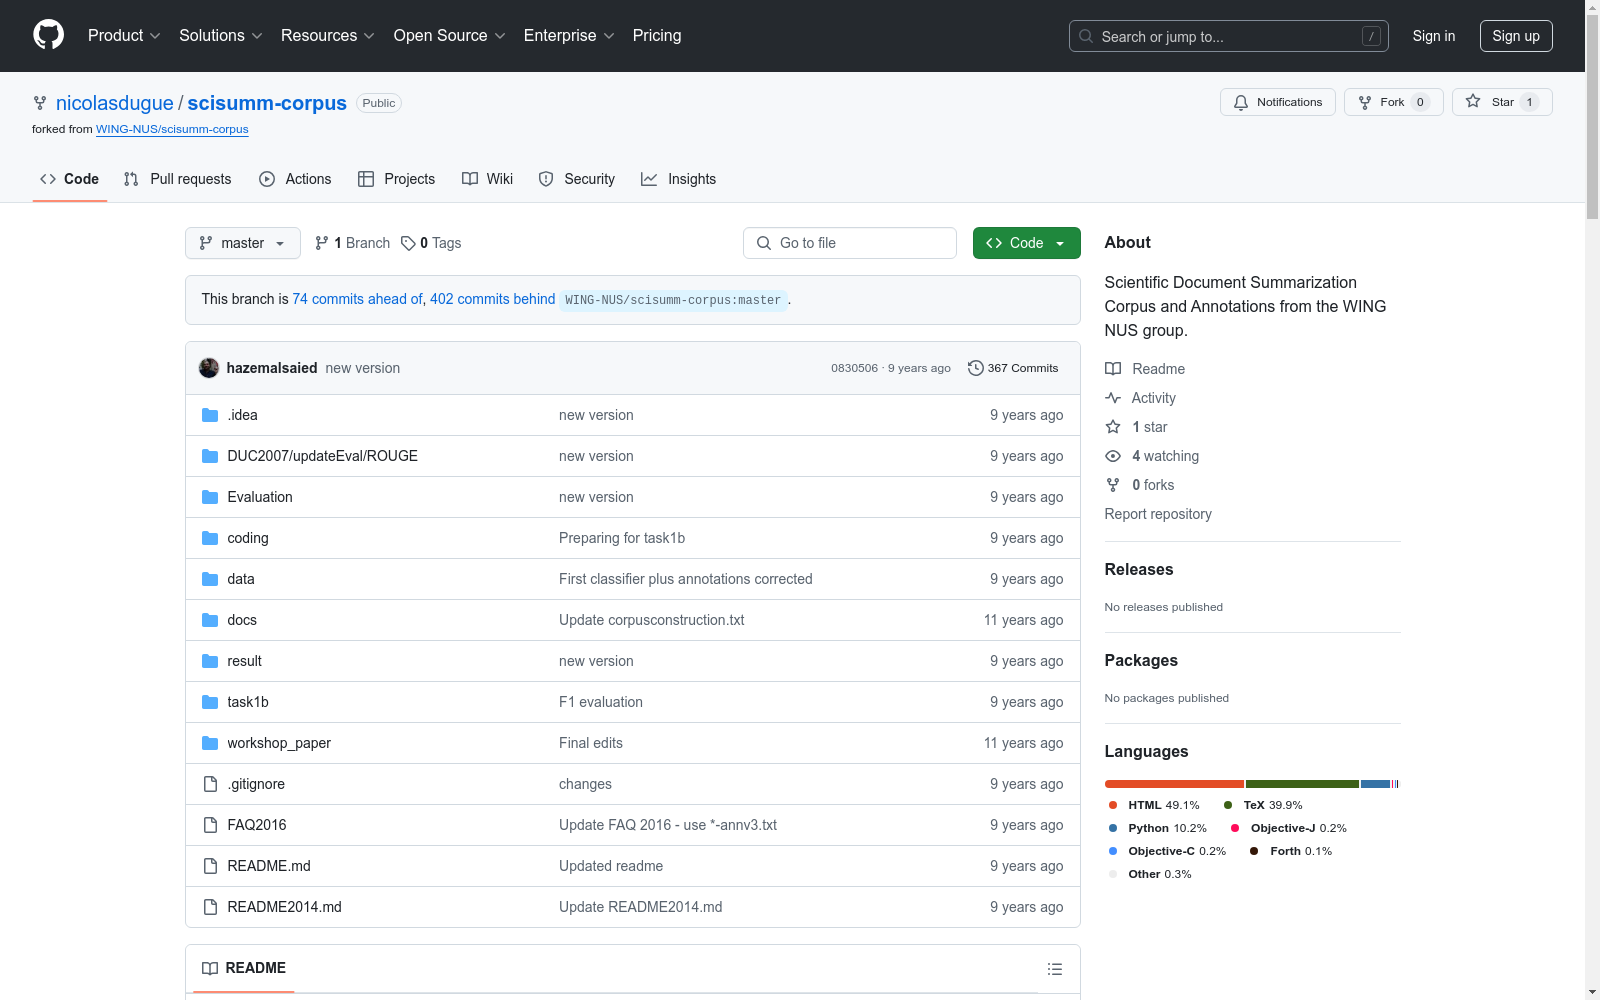Click the hazemalsaied avatar image
The height and width of the screenshot is (1000, 1600).
[209, 368]
